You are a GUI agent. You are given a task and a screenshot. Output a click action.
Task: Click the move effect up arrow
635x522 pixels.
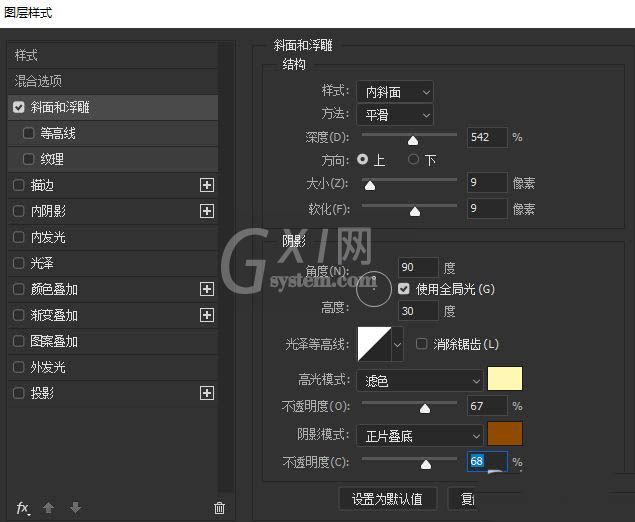pyautogui.click(x=49, y=507)
